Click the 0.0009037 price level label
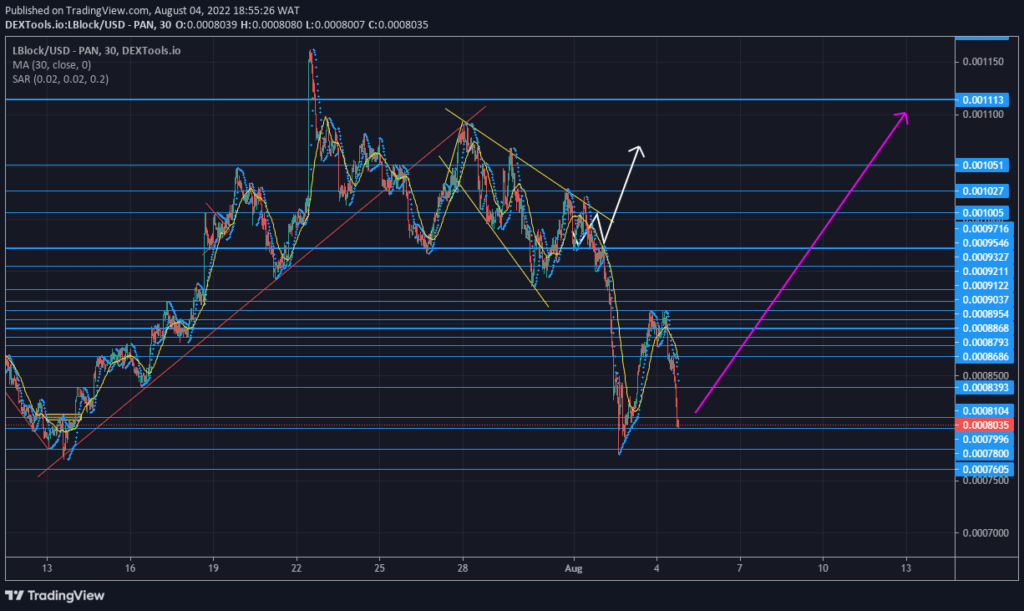 coord(985,300)
